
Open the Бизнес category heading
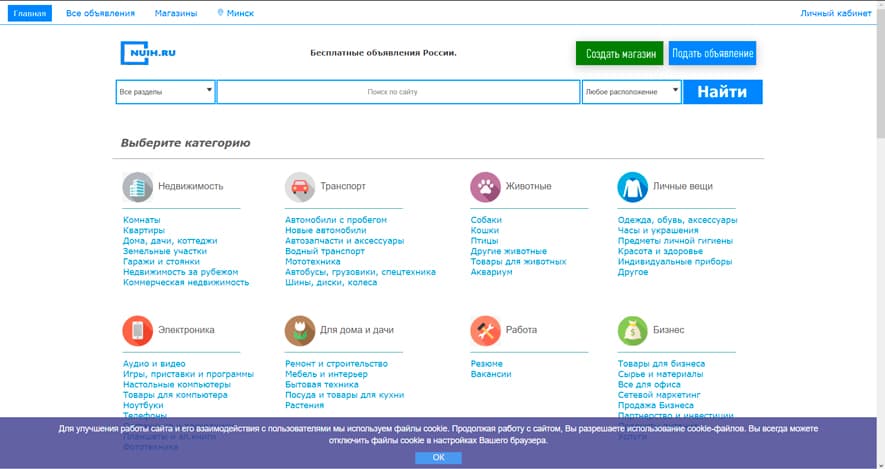[x=669, y=330]
